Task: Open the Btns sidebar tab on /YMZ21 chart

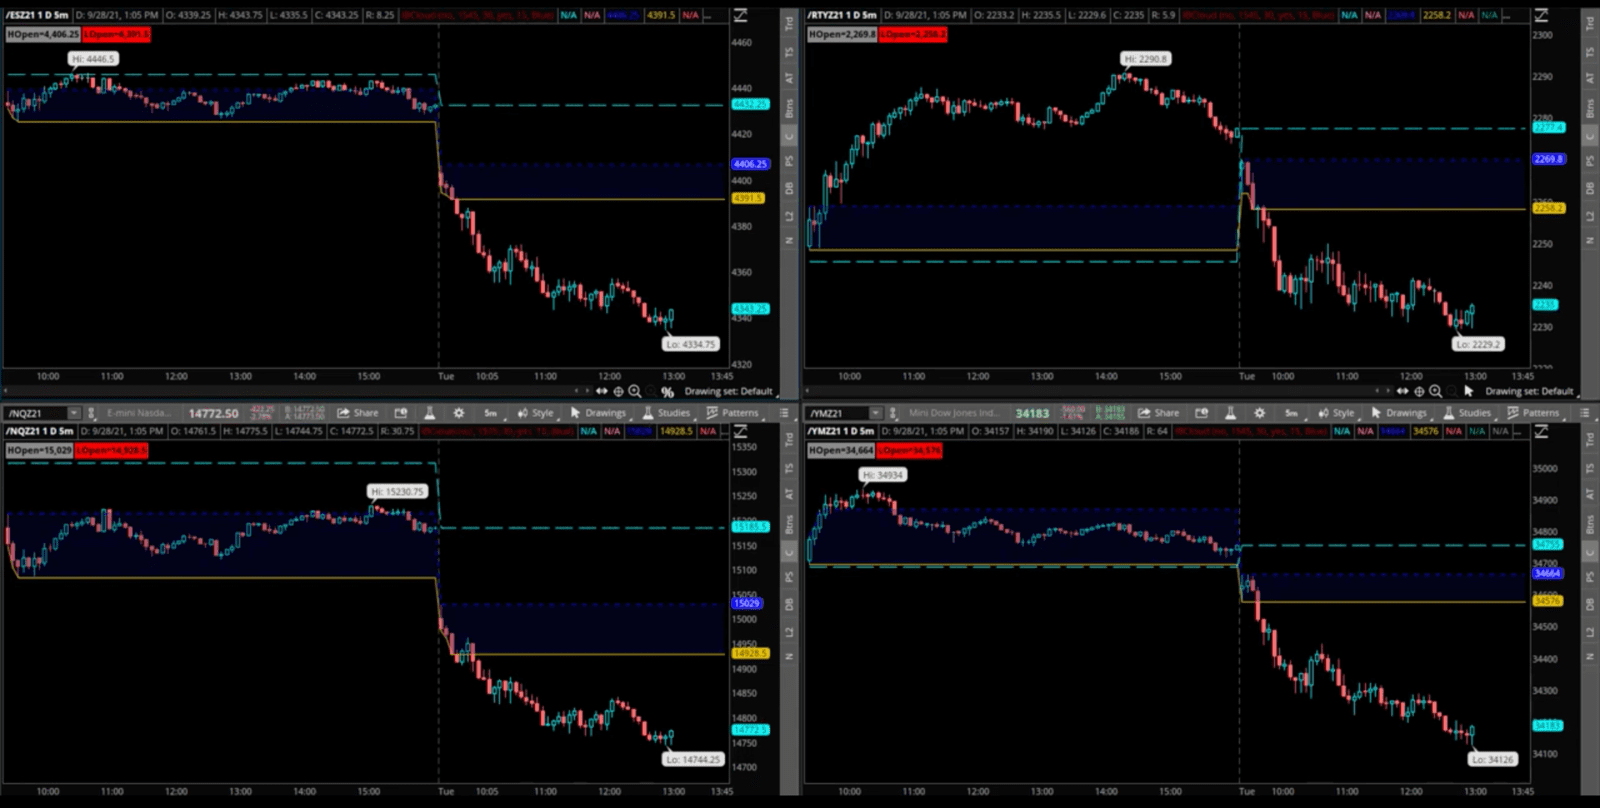Action: (x=1590, y=524)
